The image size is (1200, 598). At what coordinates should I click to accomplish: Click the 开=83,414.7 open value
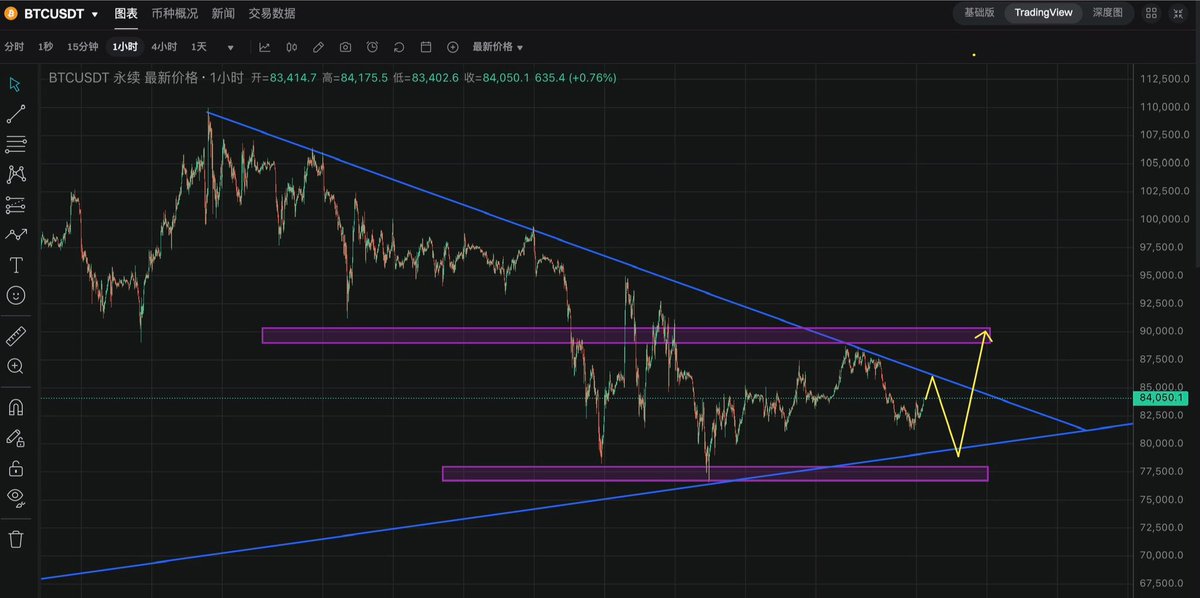(284, 77)
